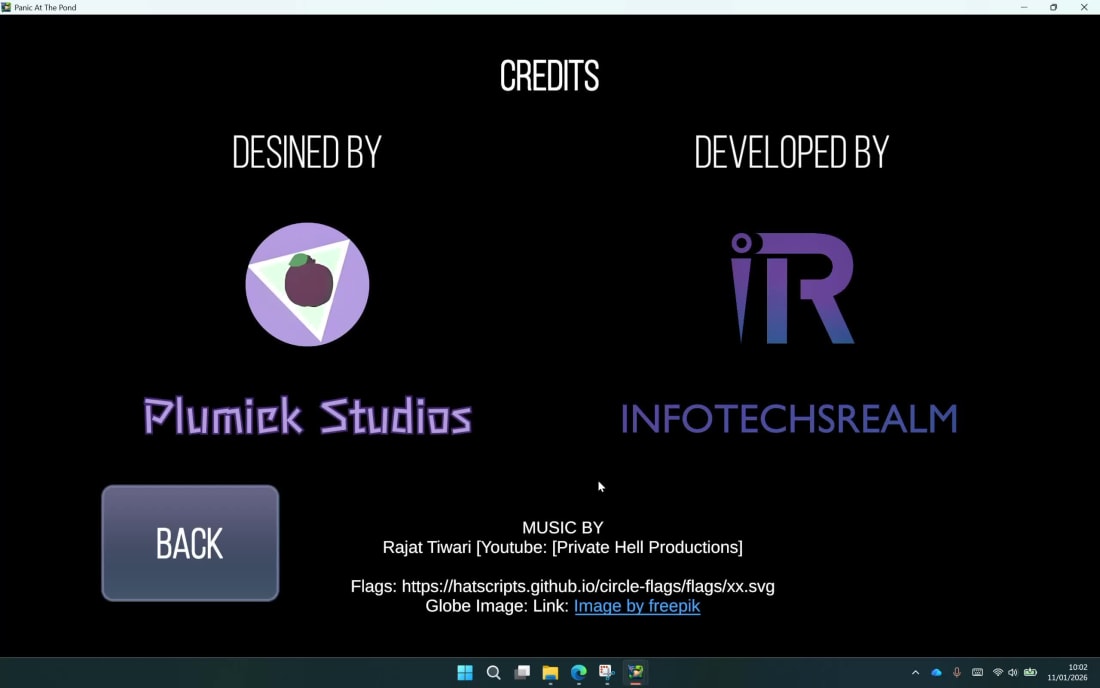
Task: Click the microphone tray icon
Action: tap(957, 673)
